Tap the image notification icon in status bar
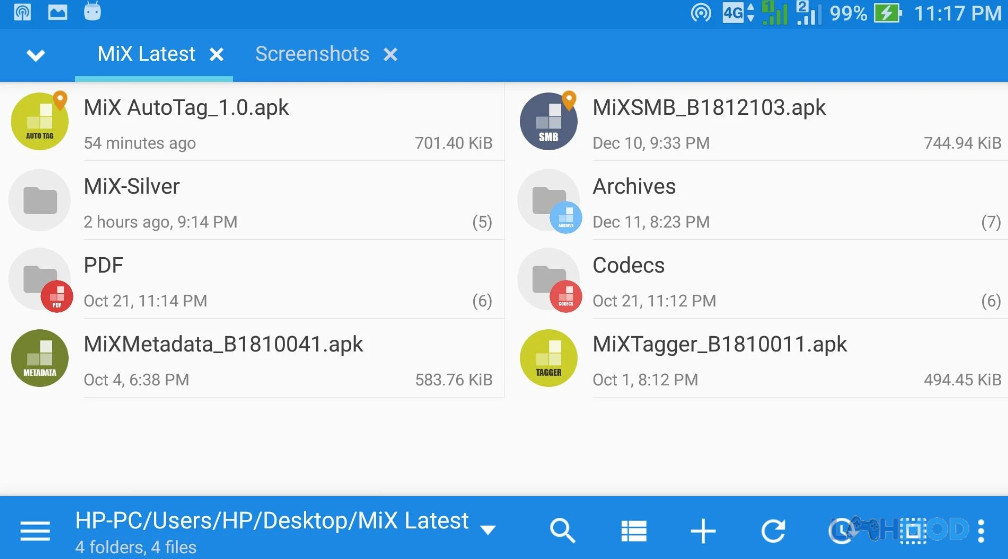The height and width of the screenshot is (559, 1008). click(57, 12)
